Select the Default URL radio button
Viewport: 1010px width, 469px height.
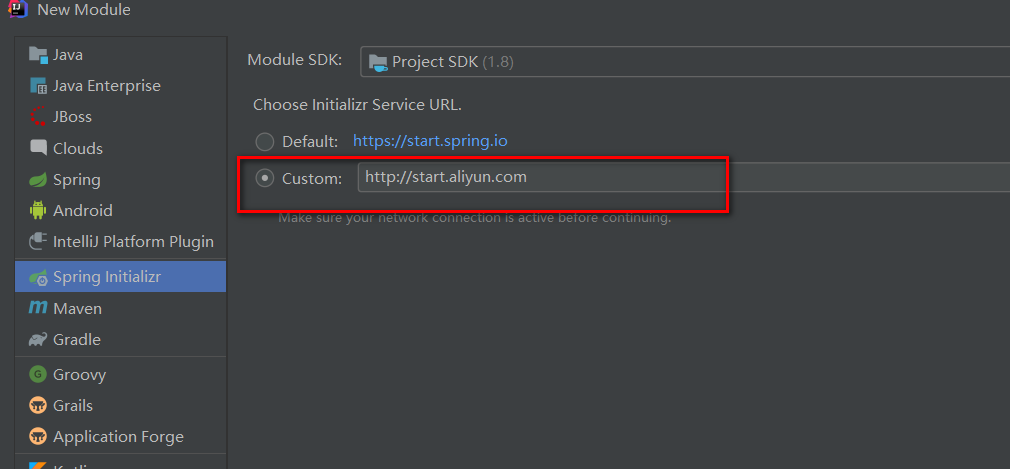265,142
